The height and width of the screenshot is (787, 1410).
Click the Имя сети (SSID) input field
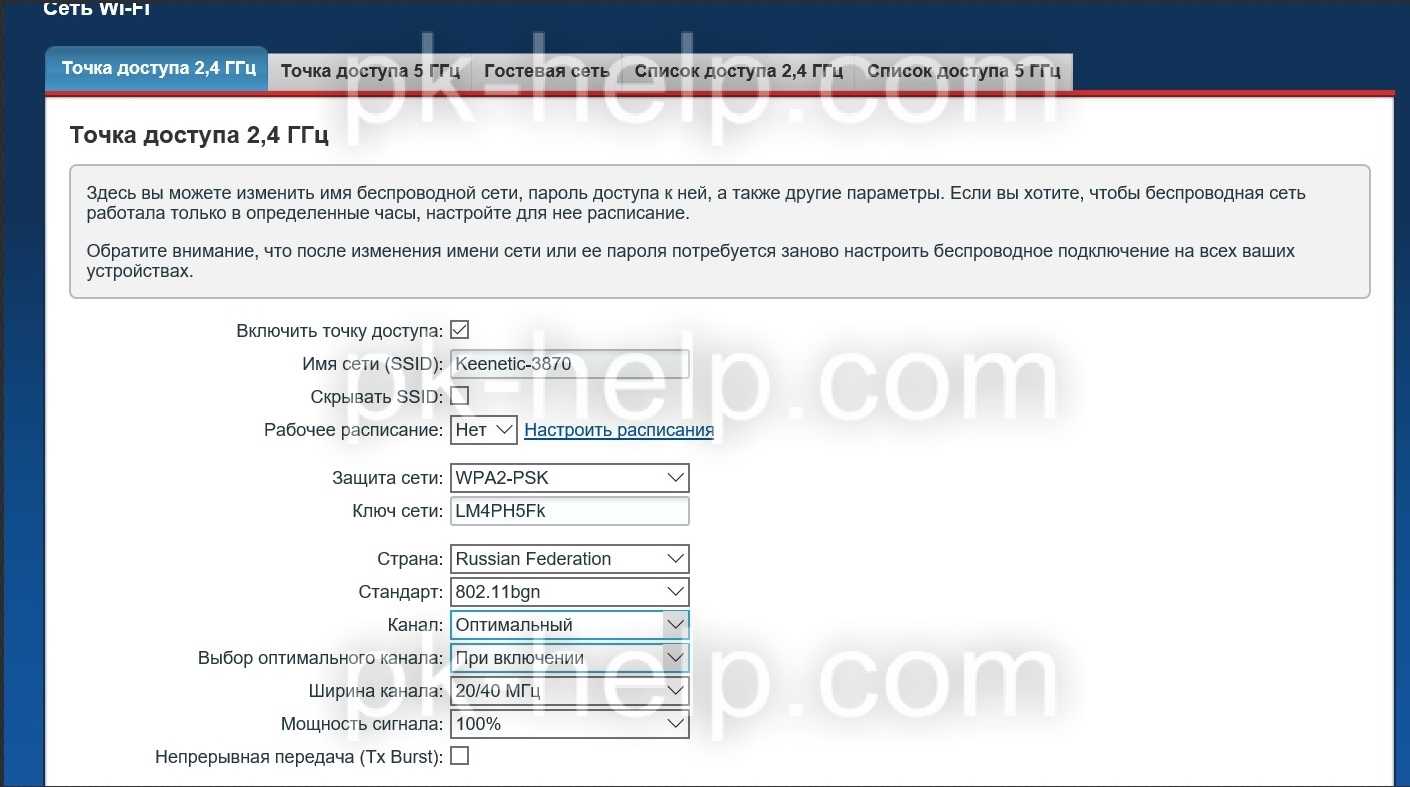click(x=569, y=364)
